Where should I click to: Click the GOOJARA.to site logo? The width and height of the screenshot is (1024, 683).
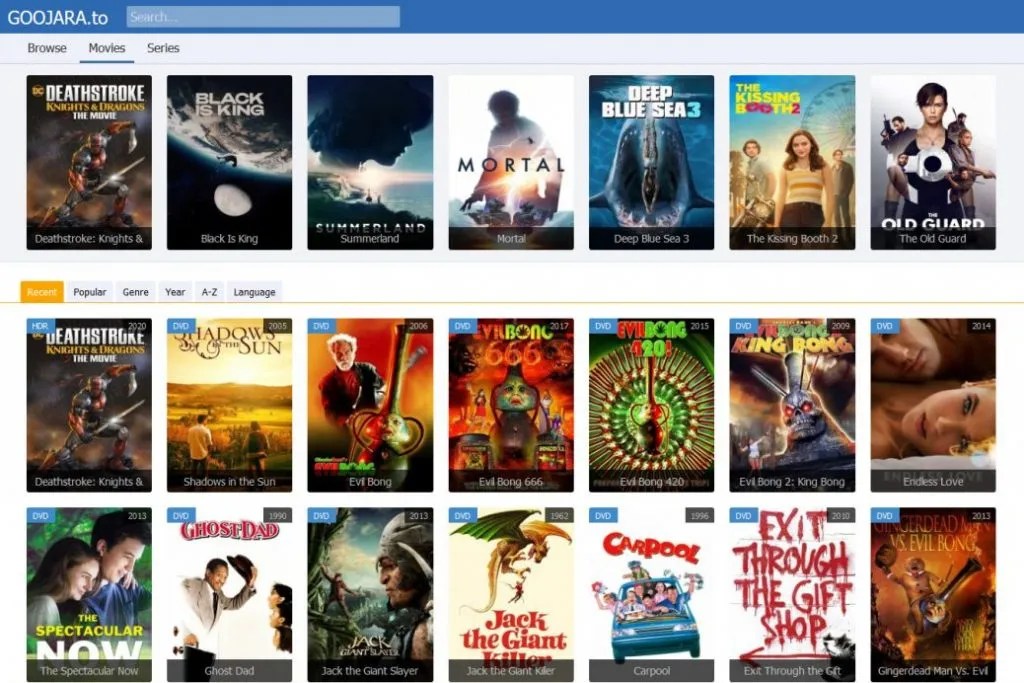[x=57, y=18]
